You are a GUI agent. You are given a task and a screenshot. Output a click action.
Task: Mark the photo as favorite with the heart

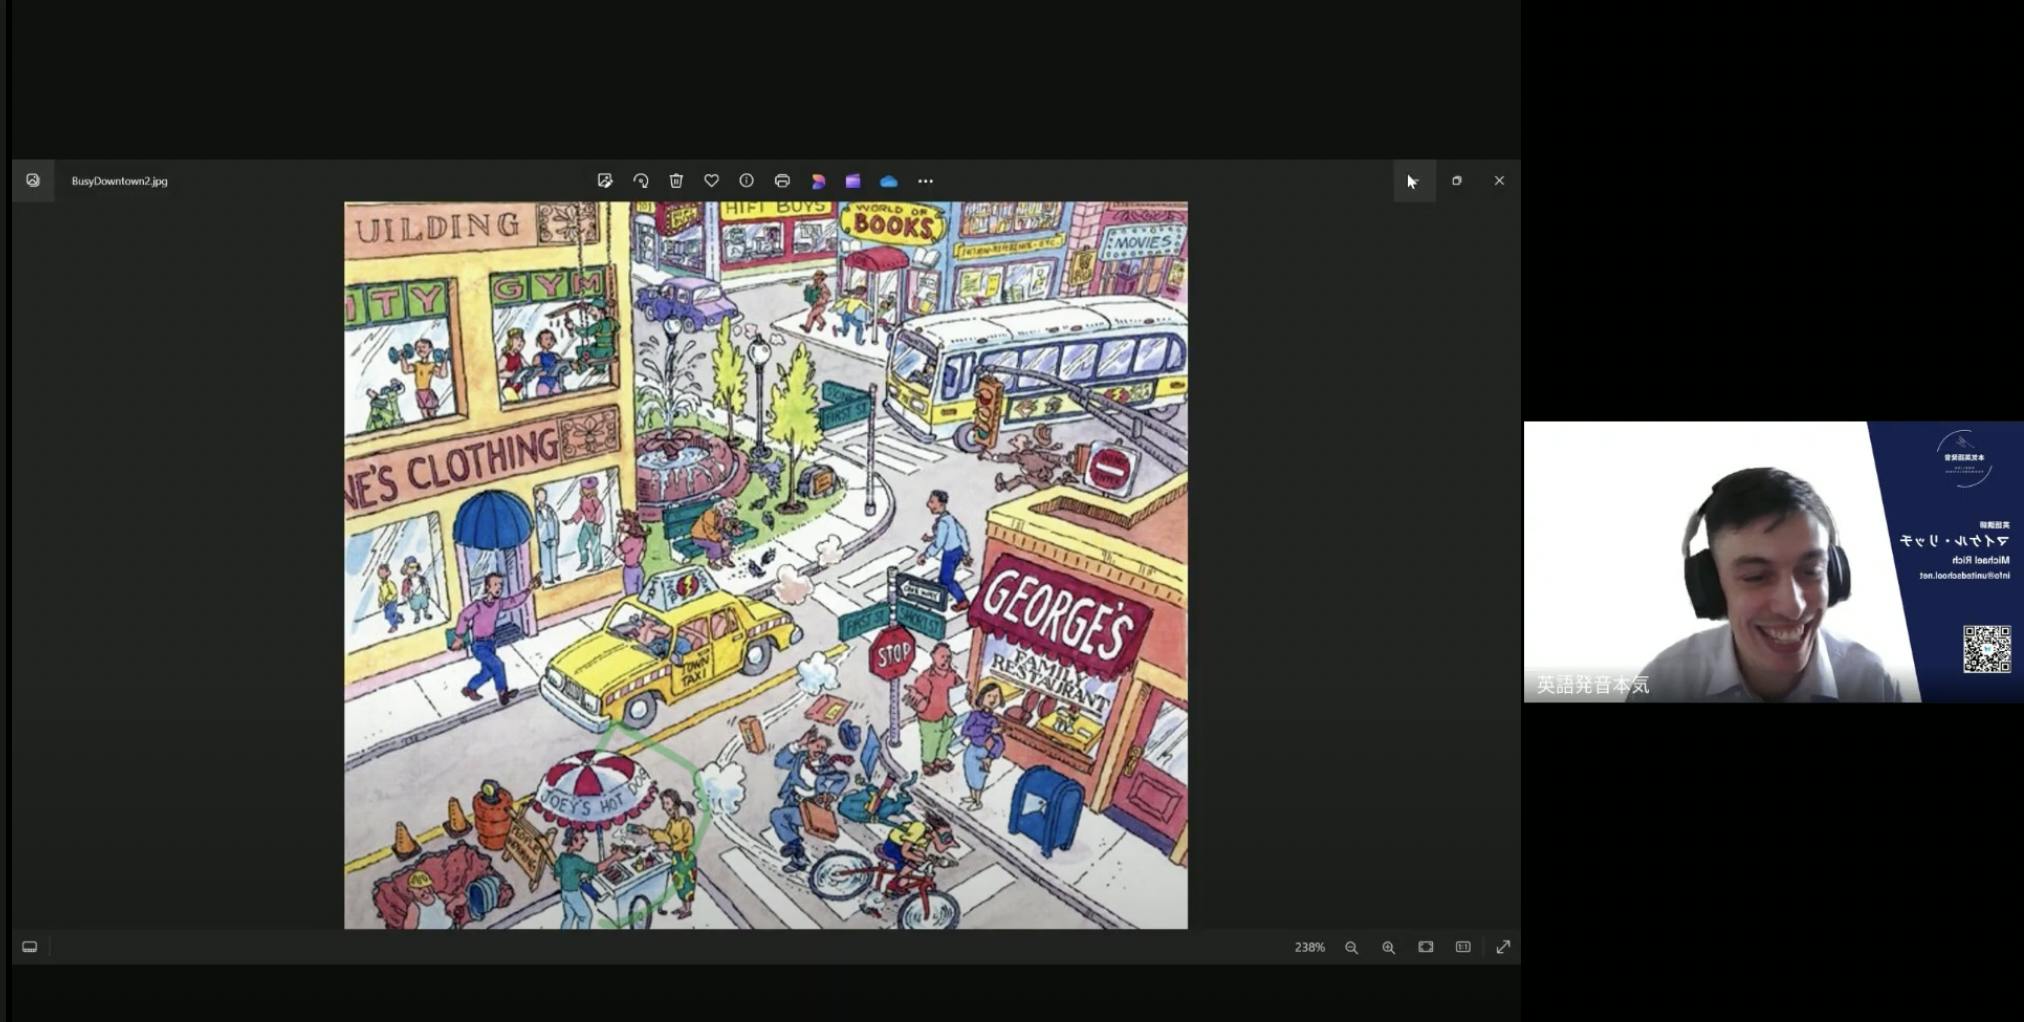click(x=711, y=181)
